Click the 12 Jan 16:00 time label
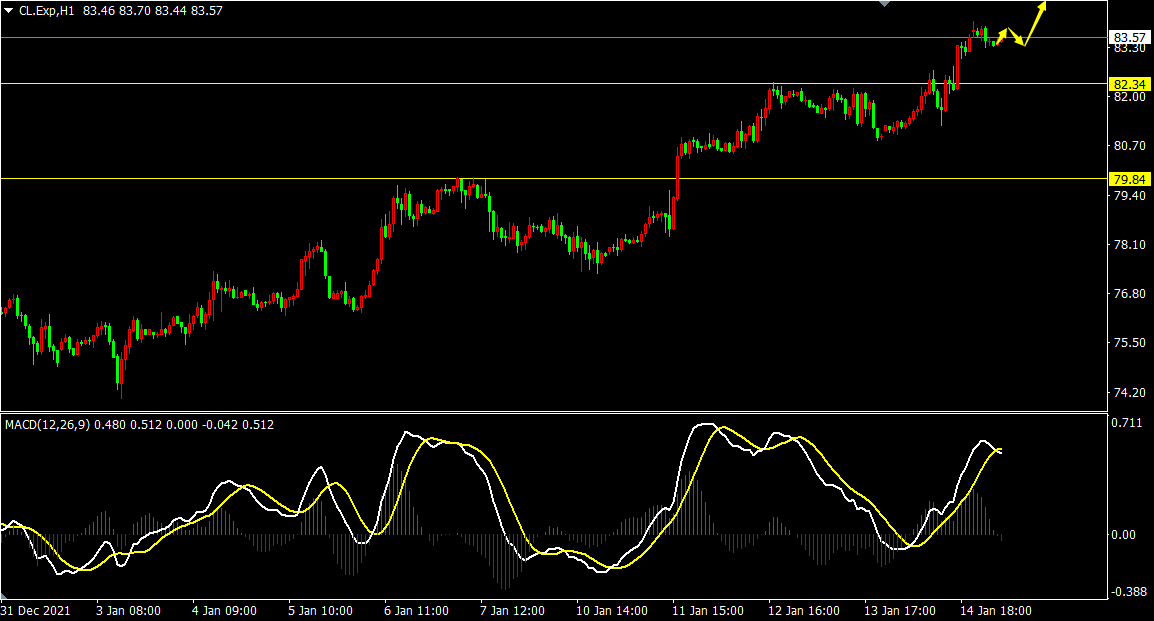The height and width of the screenshot is (621, 1154). pos(804,611)
